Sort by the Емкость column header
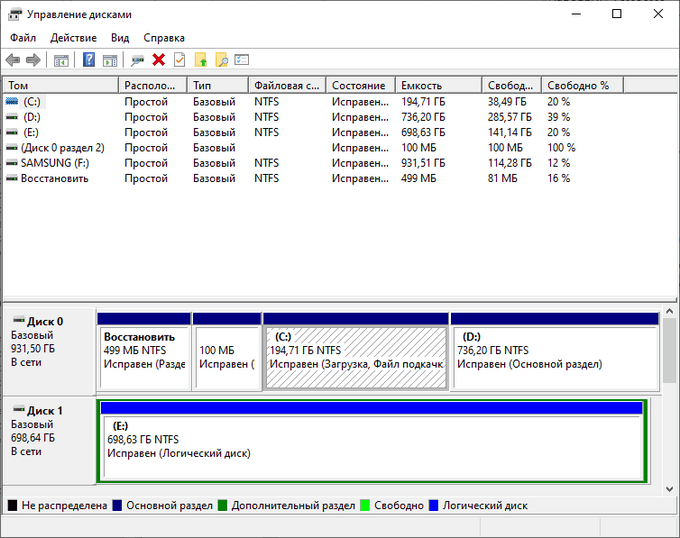The height and width of the screenshot is (538, 680). (x=439, y=85)
